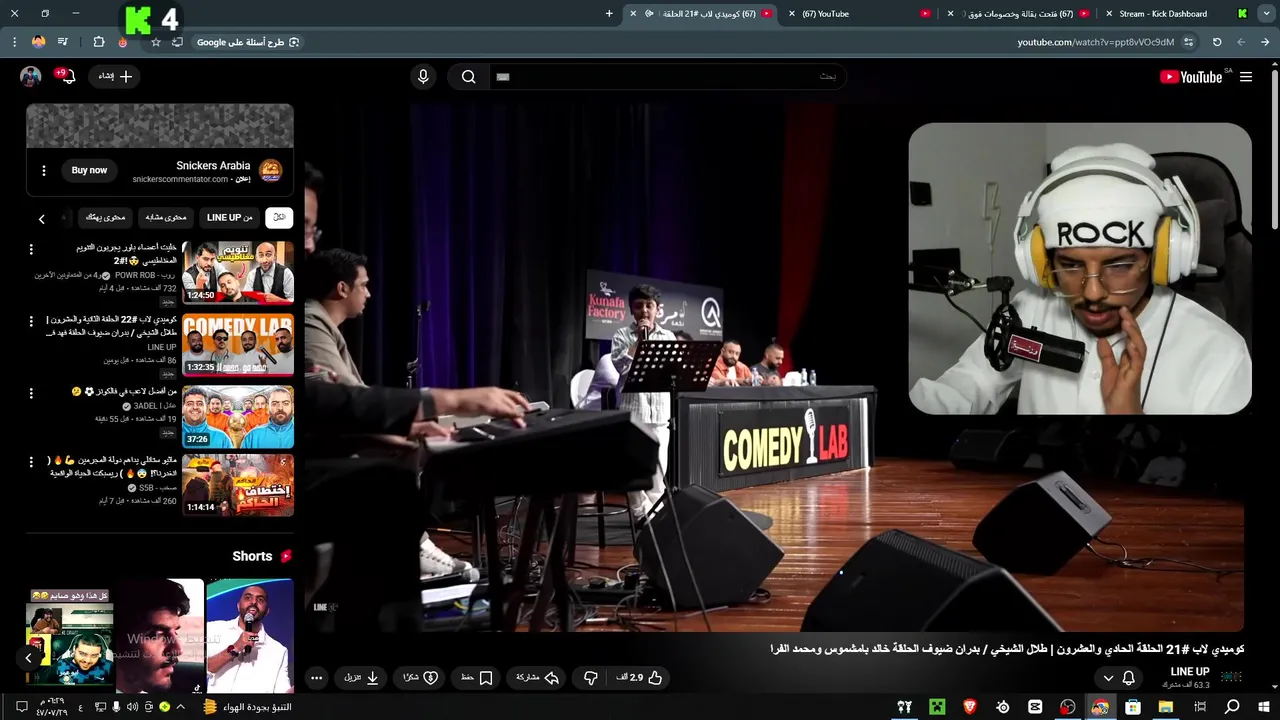Click the youtube.com URL address bar
The width and height of the screenshot is (1280, 720).
(x=1096, y=42)
